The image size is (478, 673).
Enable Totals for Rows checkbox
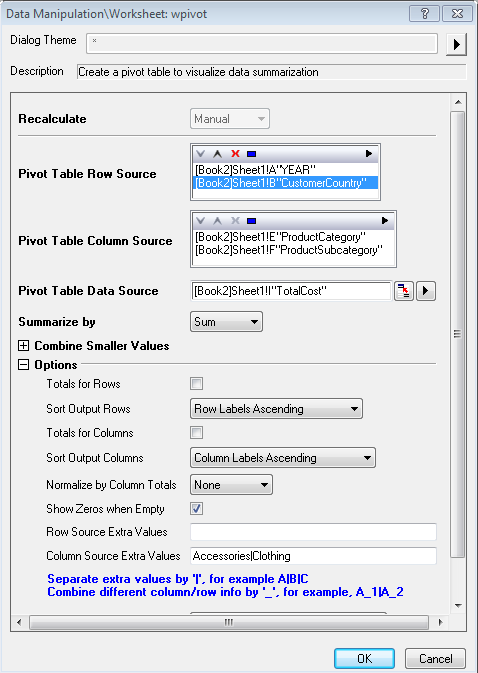(197, 384)
